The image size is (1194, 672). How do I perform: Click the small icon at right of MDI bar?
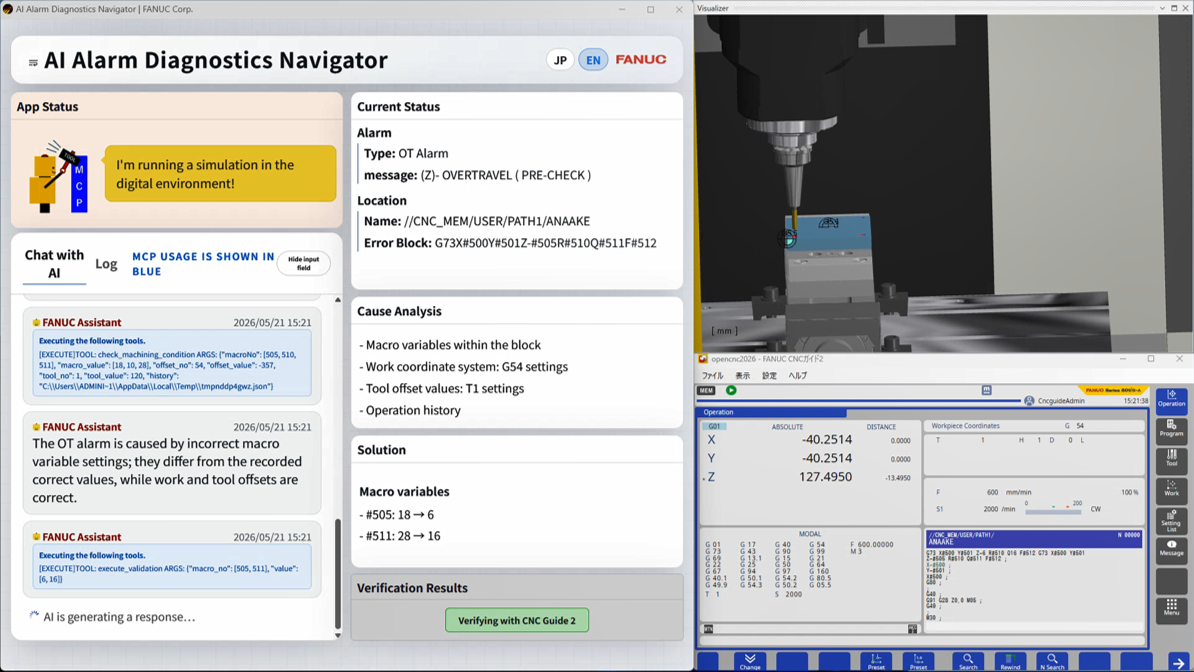pyautogui.click(x=912, y=629)
